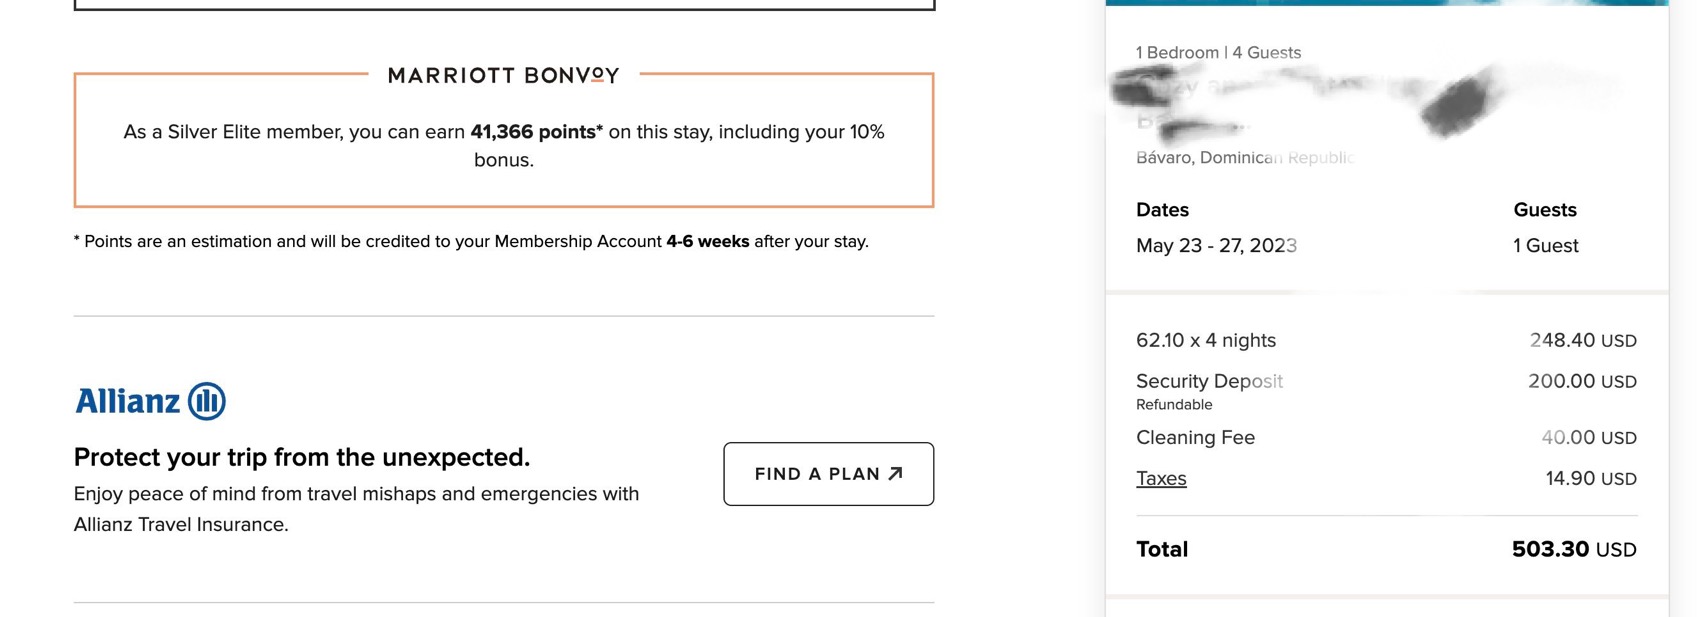The width and height of the screenshot is (1704, 617).
Task: Click the 14.90 USD taxes amount
Action: coord(1590,479)
